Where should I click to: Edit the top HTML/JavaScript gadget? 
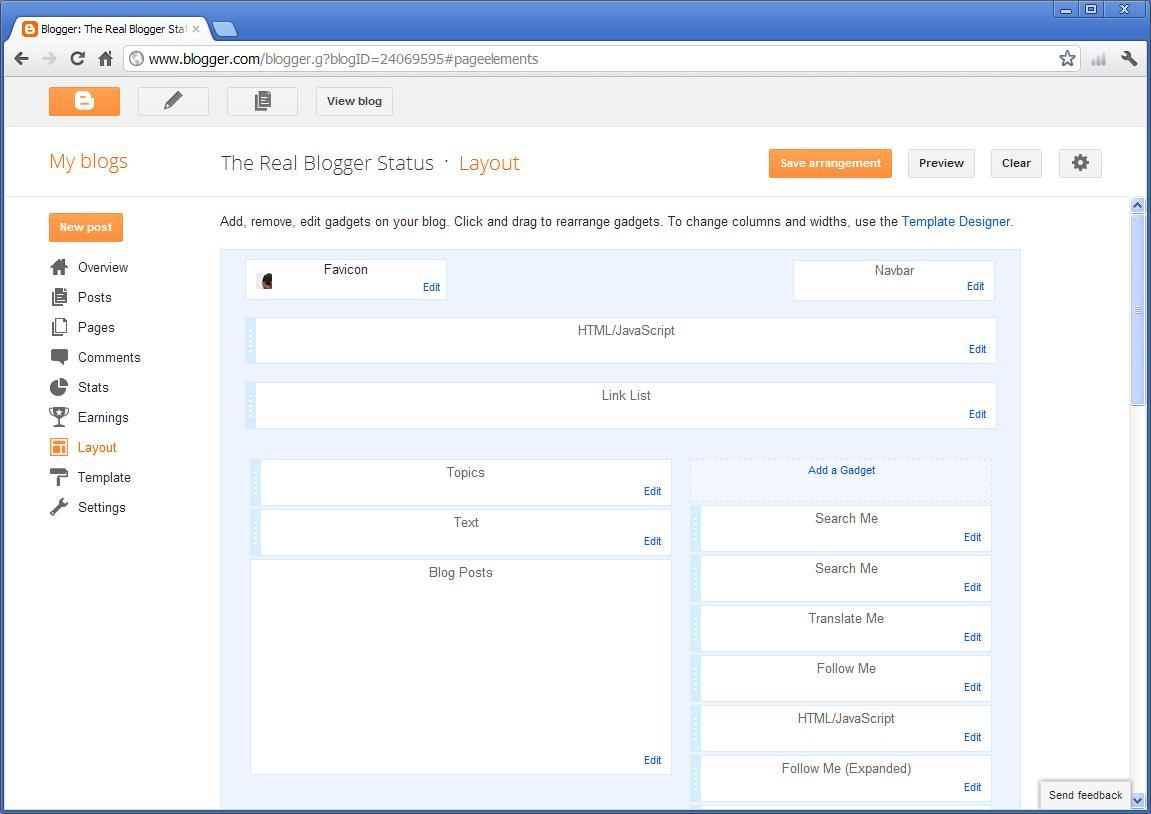[x=978, y=349]
